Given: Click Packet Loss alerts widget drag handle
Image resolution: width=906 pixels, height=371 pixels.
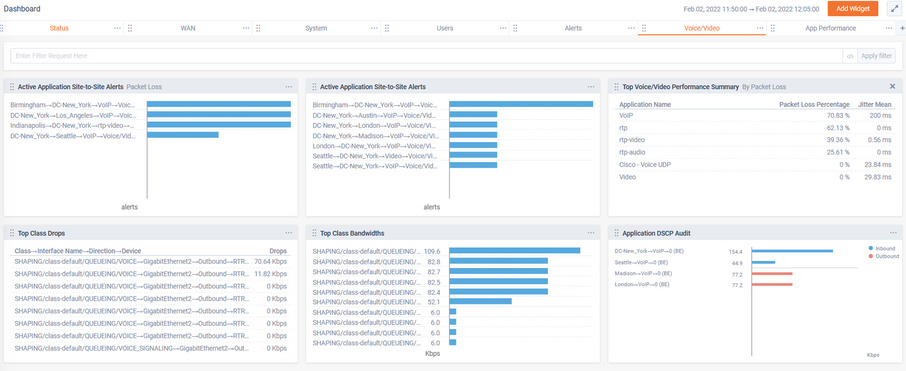Looking at the screenshot, I should click(12, 87).
